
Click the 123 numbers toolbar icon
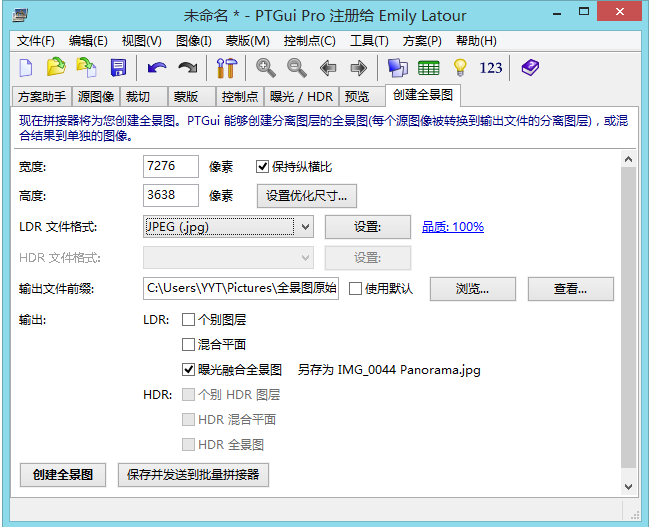click(491, 68)
